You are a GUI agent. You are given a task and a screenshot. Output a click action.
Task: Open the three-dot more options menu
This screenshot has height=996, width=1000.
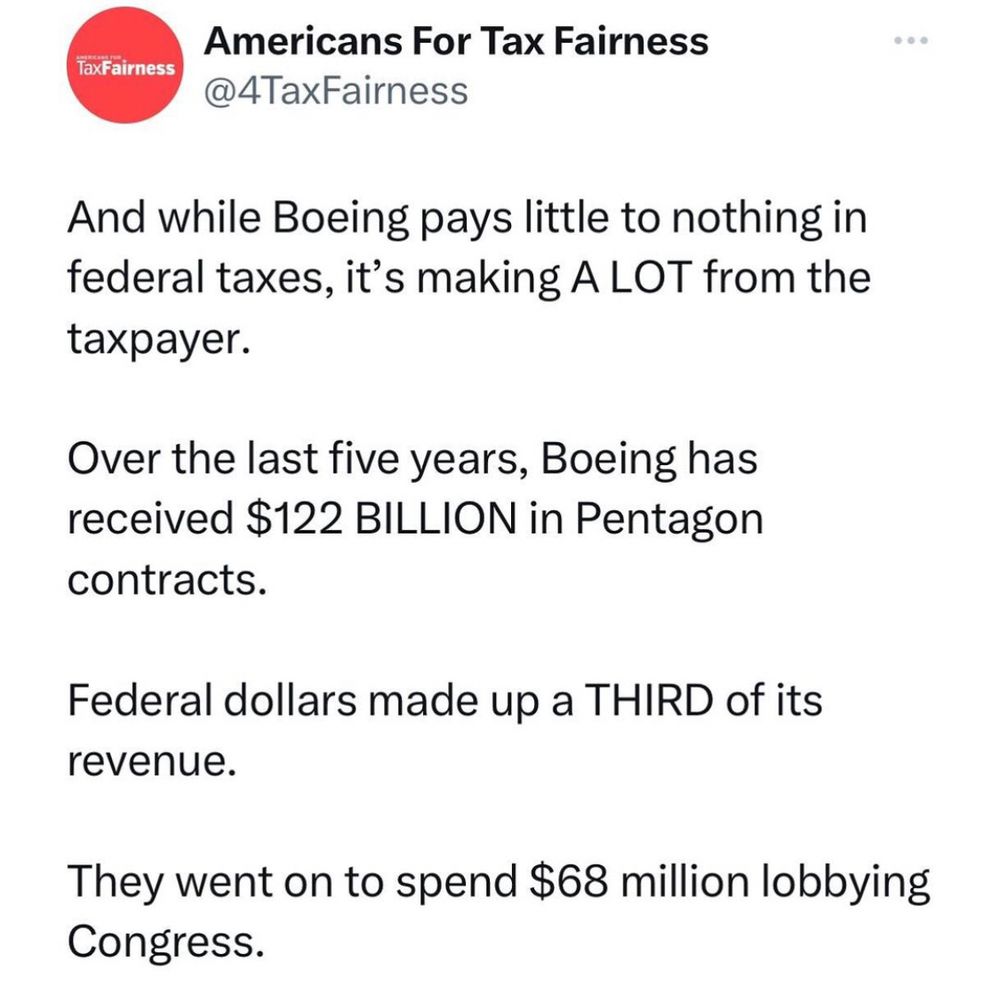[x=911, y=41]
